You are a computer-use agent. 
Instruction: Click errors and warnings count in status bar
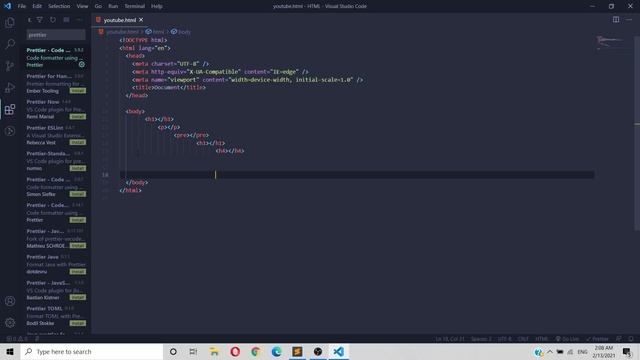pos(17,339)
